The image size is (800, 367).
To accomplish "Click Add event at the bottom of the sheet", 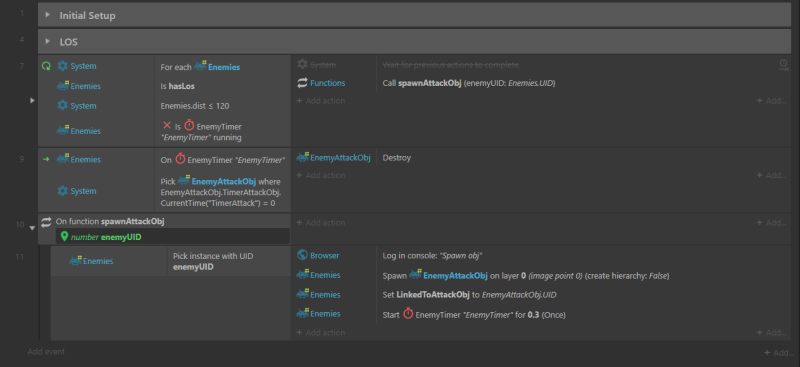I will [46, 352].
